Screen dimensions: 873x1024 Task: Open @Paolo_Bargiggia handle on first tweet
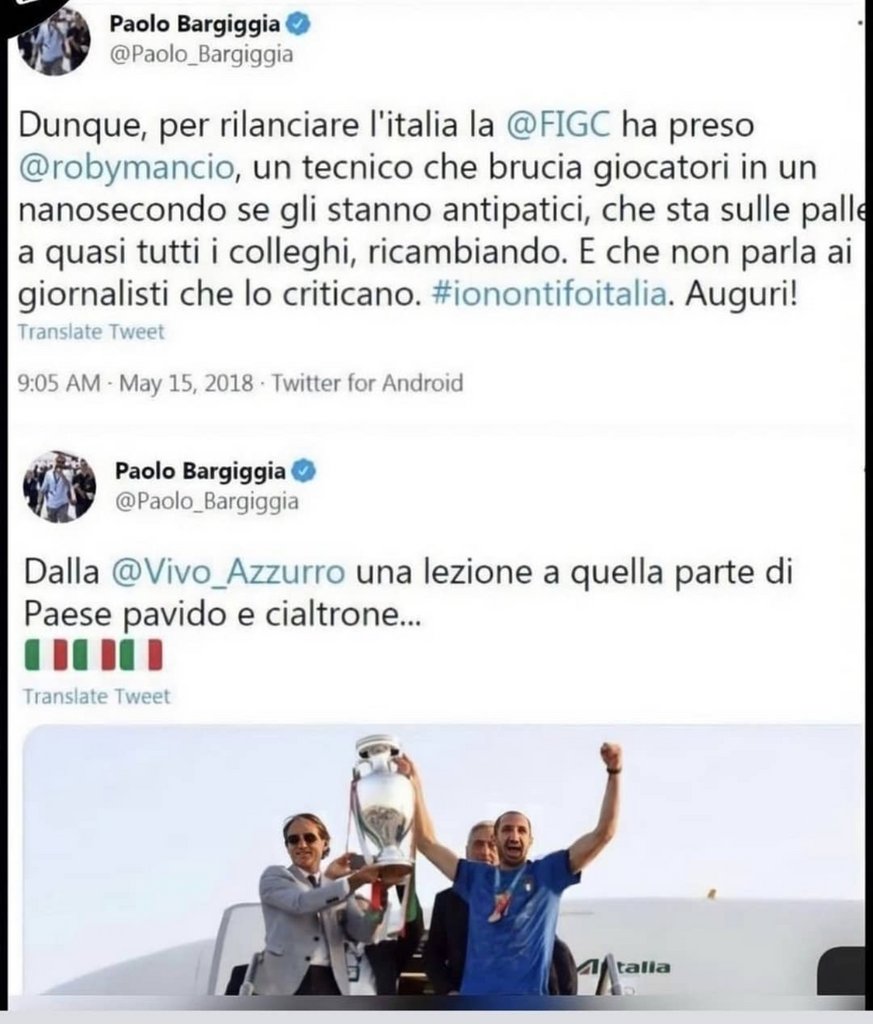[200, 54]
